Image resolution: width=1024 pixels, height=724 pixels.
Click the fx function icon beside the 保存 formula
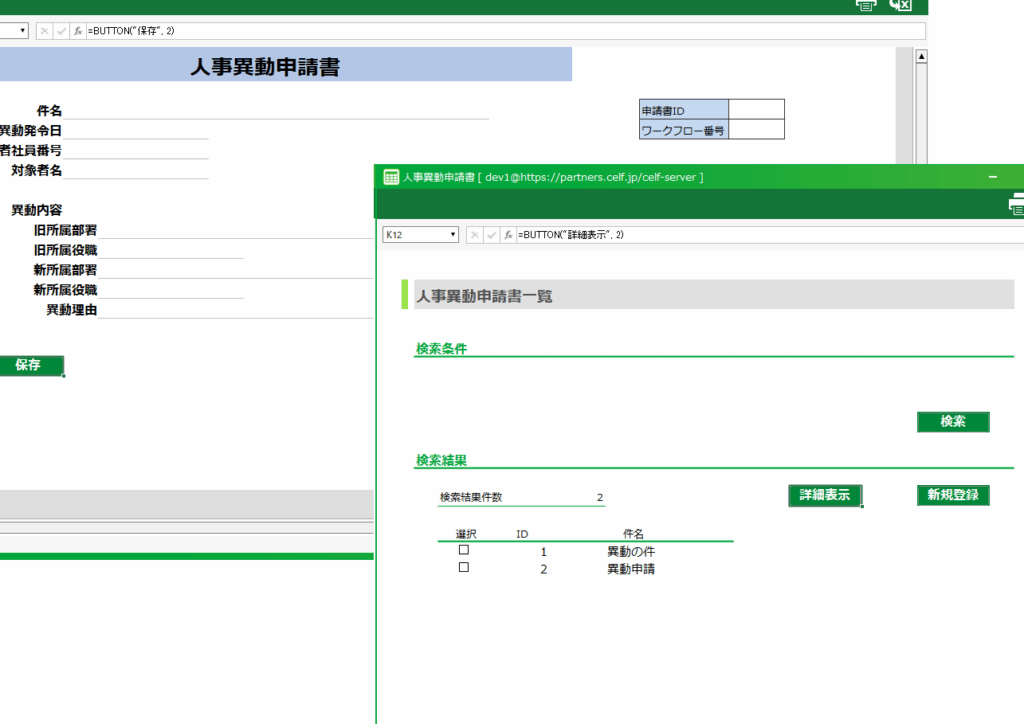pyautogui.click(x=77, y=31)
